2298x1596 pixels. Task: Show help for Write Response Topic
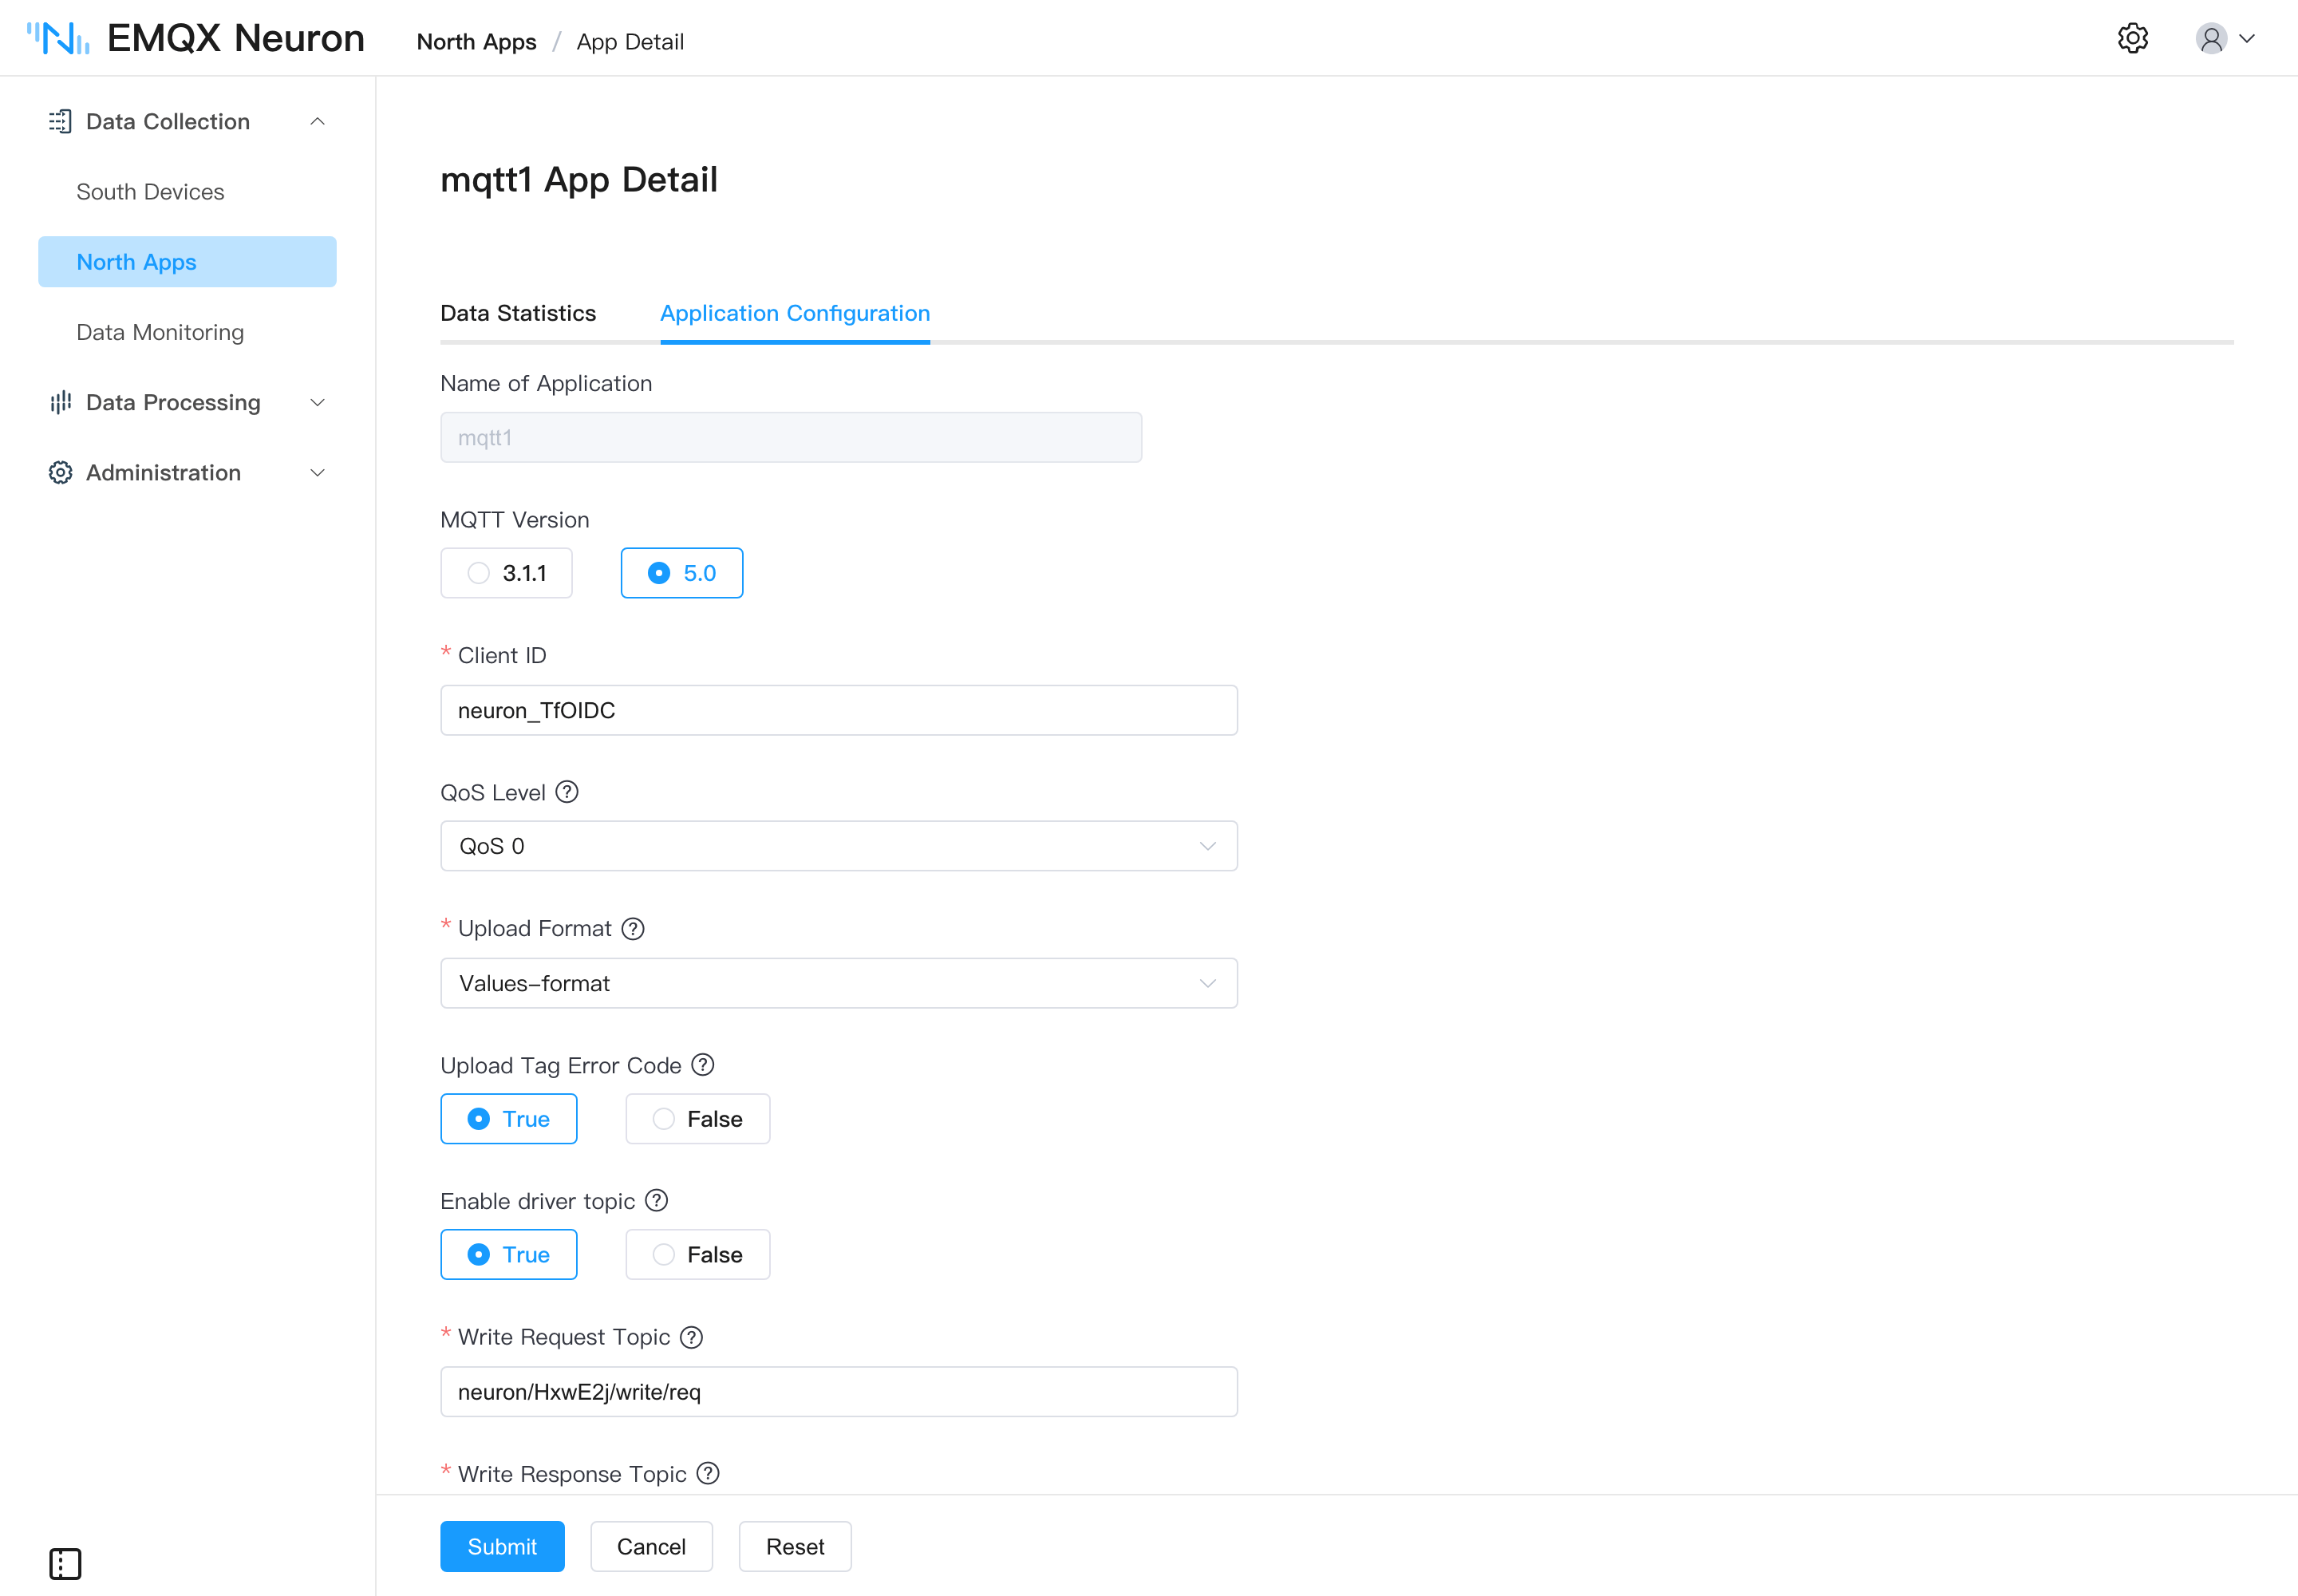(708, 1473)
